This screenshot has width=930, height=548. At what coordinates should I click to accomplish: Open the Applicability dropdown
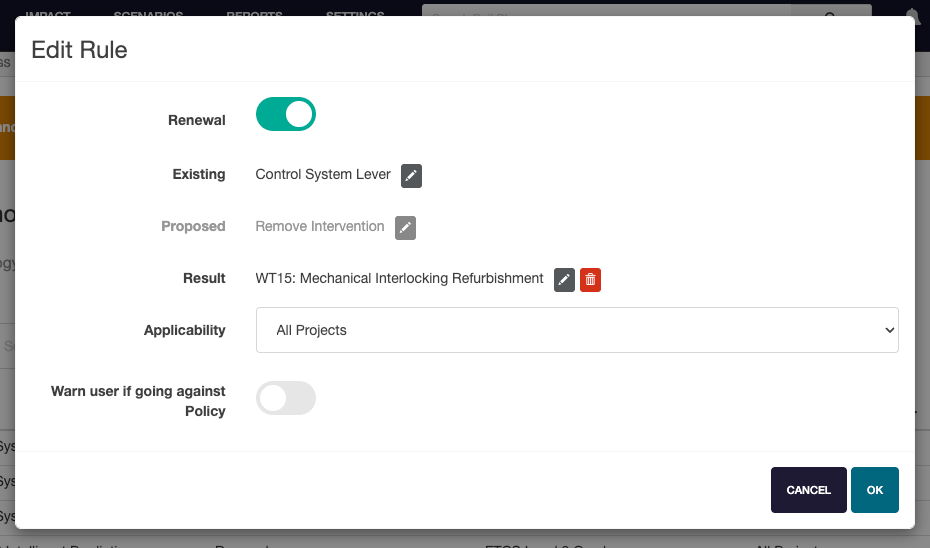click(576, 330)
